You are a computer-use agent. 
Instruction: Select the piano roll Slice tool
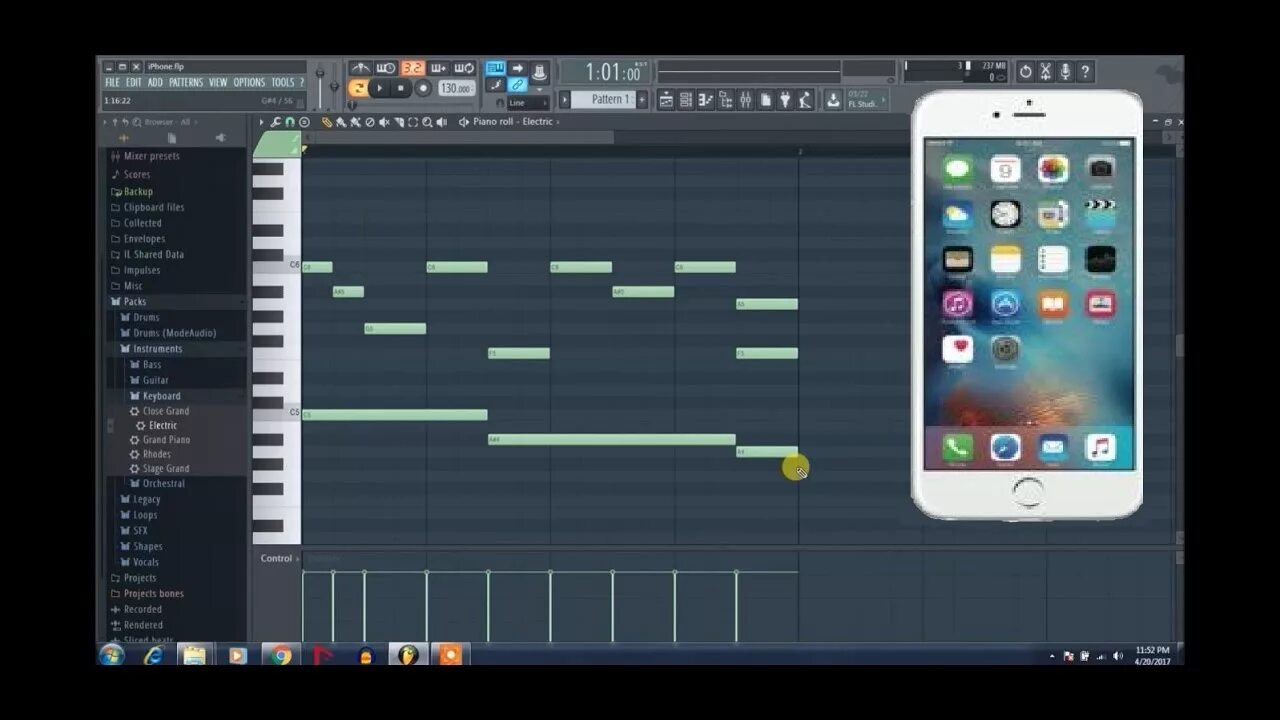pyautogui.click(x=398, y=122)
